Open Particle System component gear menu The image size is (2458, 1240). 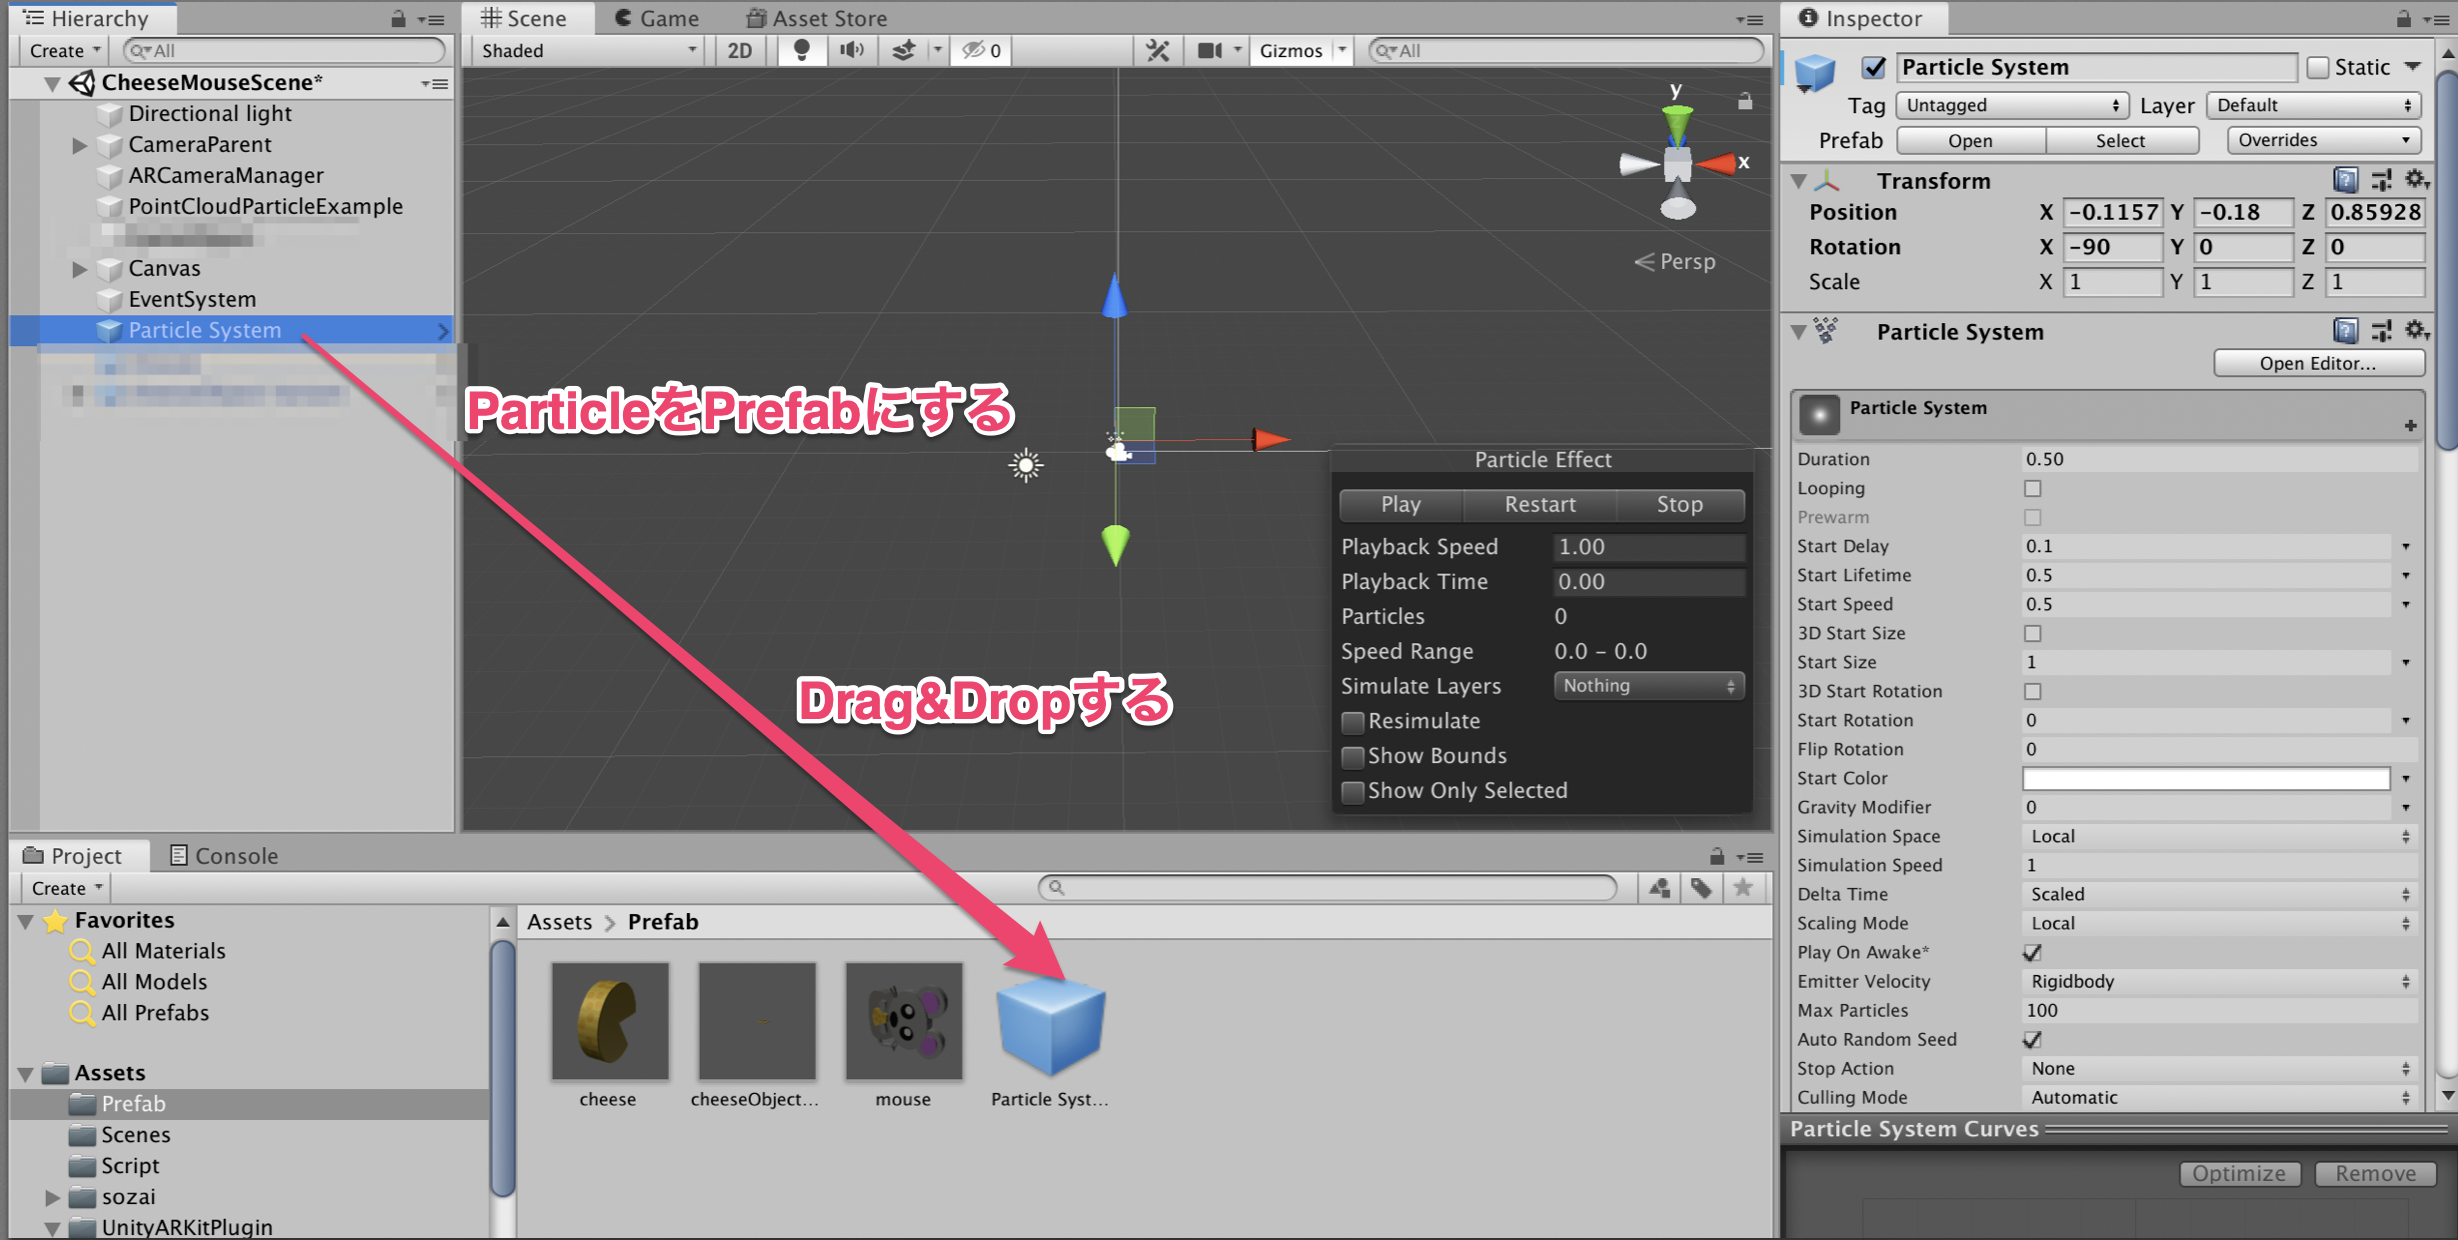pyautogui.click(x=2416, y=331)
